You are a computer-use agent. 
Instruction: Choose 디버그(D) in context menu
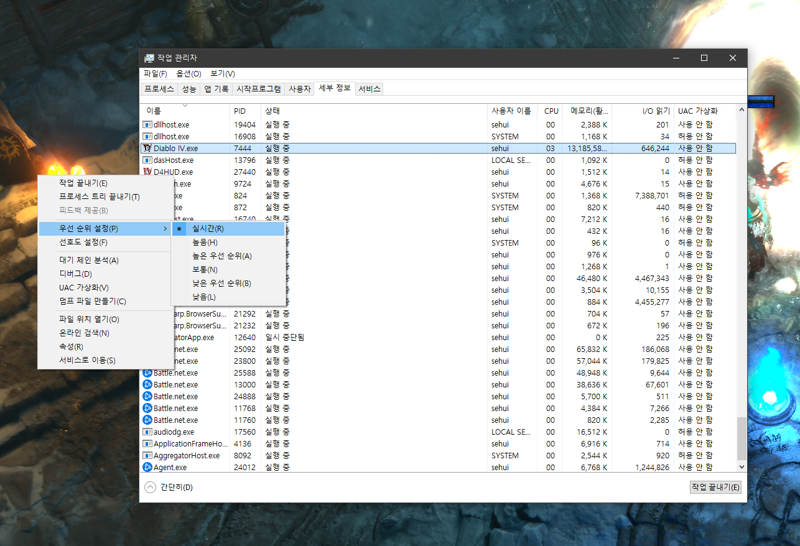pos(105,274)
